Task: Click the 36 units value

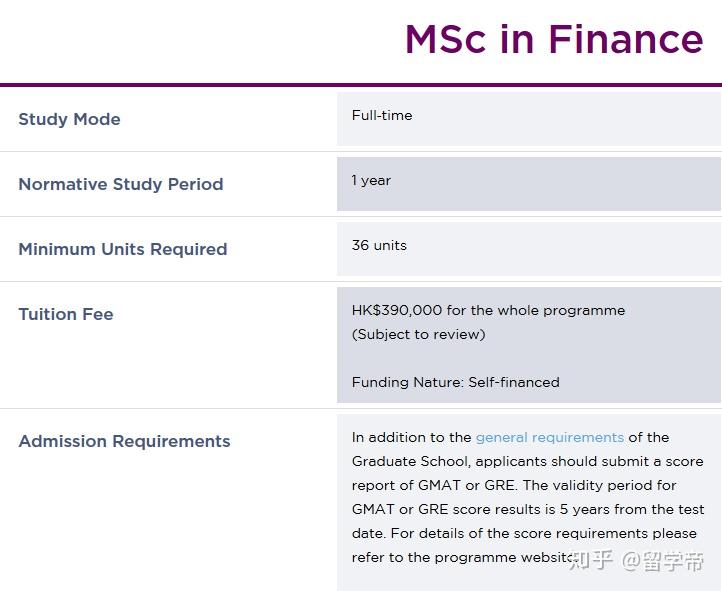Action: pyautogui.click(x=379, y=245)
